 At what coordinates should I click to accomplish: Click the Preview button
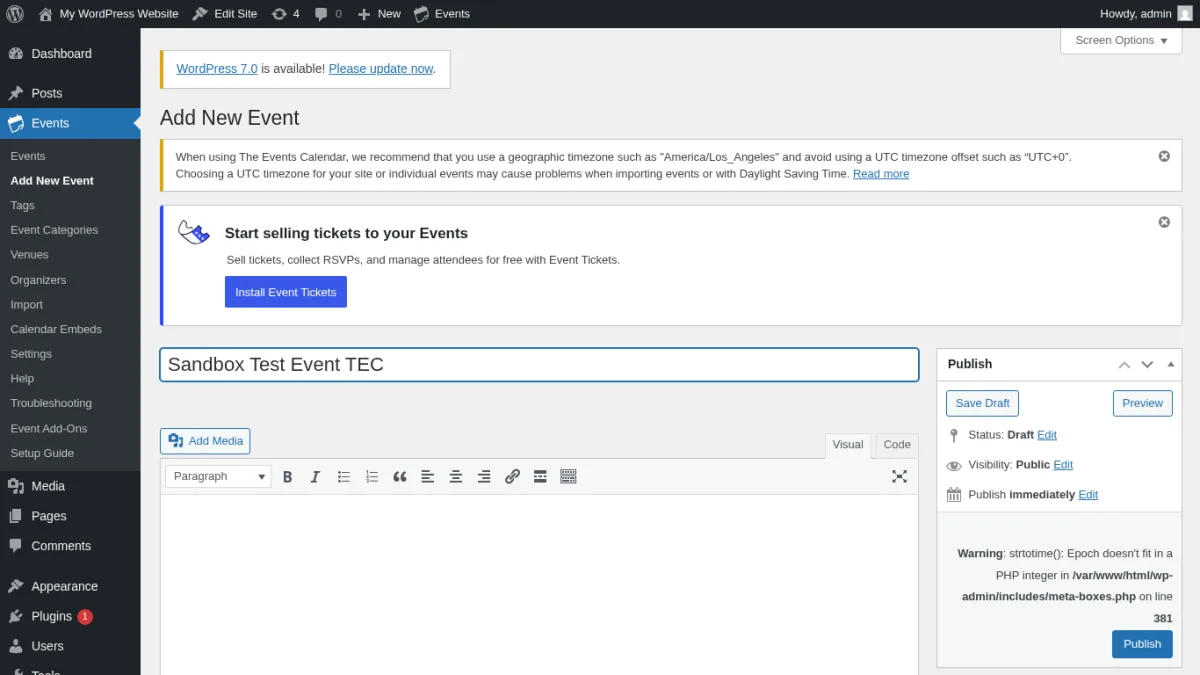click(1142, 403)
